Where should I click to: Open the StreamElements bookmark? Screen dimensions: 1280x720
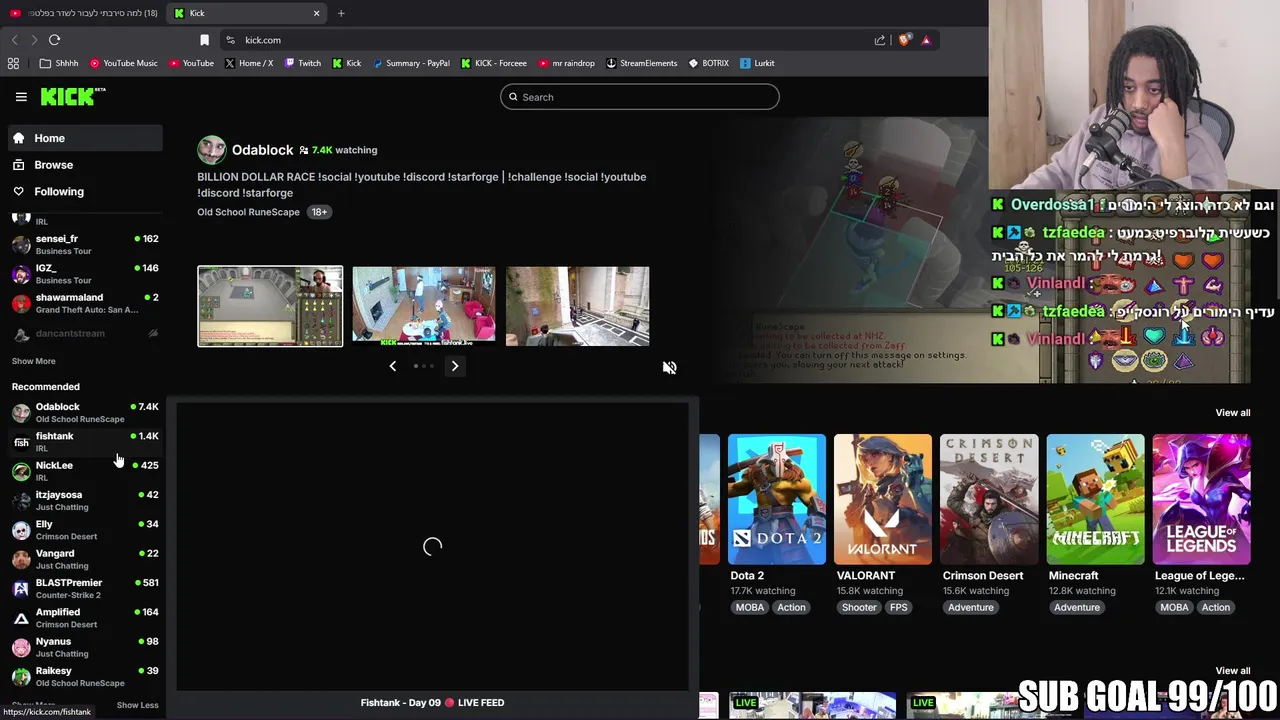coord(641,63)
